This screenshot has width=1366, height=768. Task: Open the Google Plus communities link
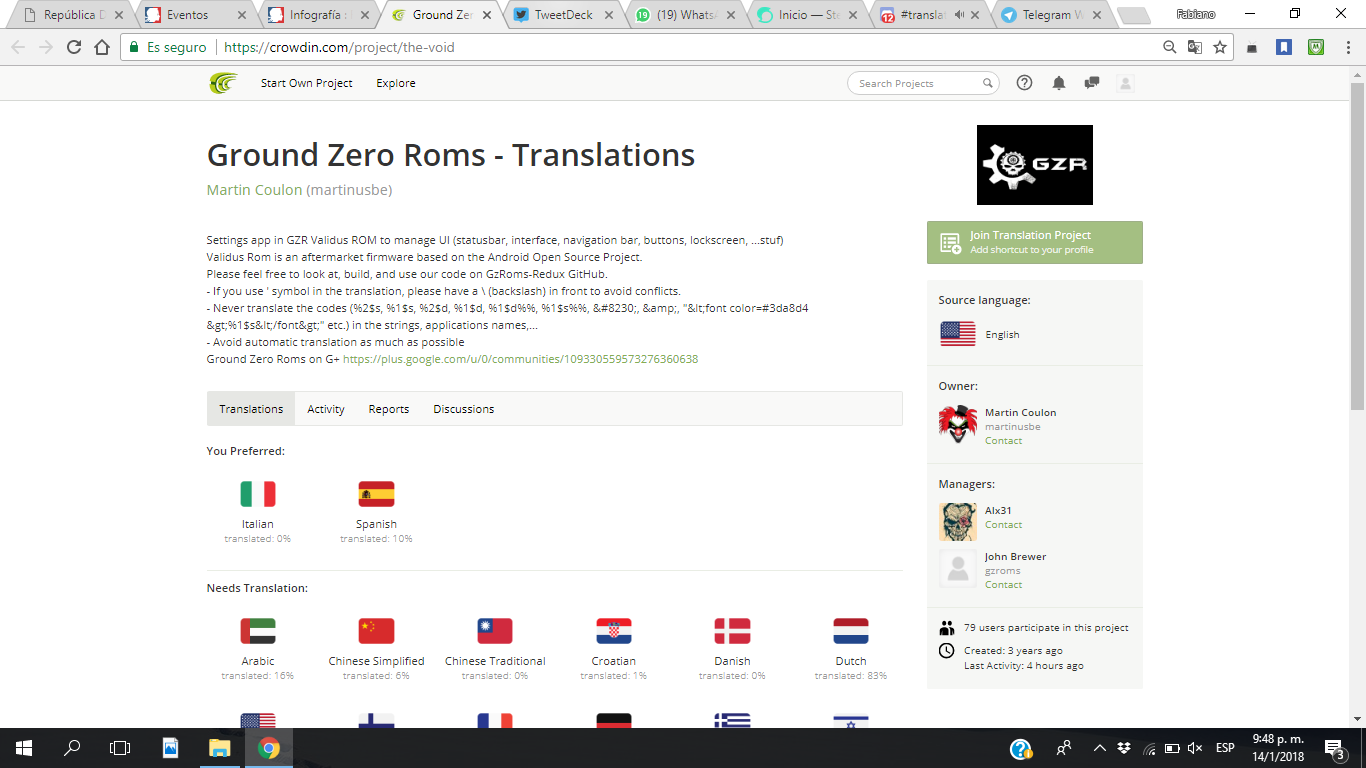[520, 359]
